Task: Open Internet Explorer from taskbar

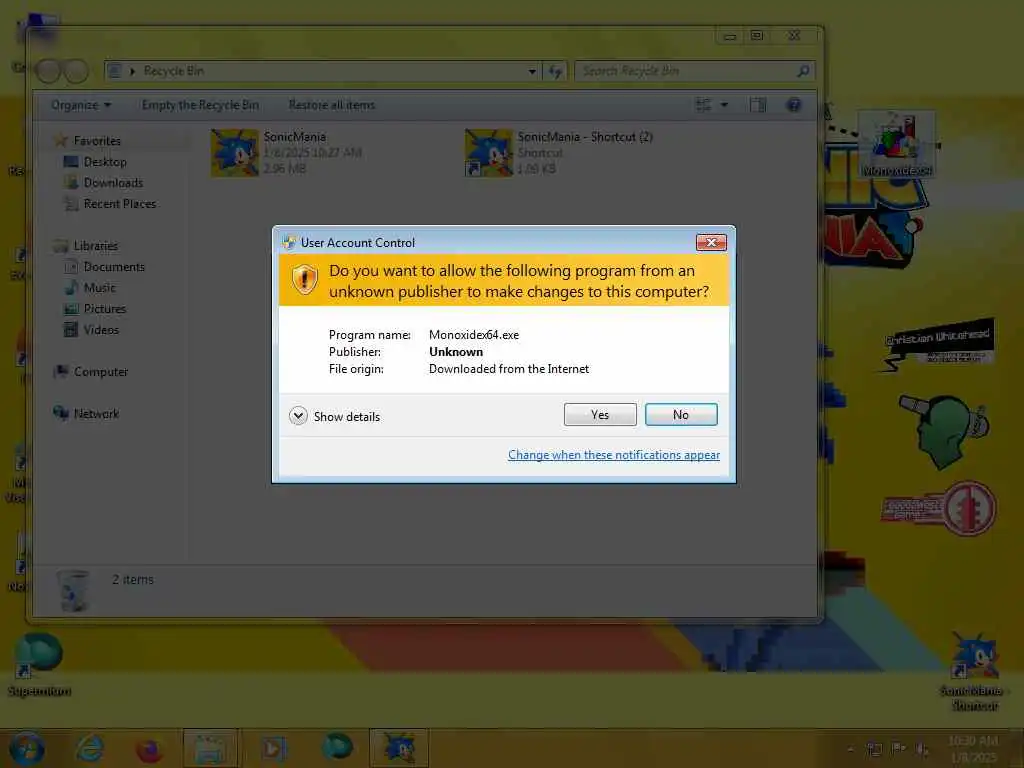Action: click(x=90, y=748)
